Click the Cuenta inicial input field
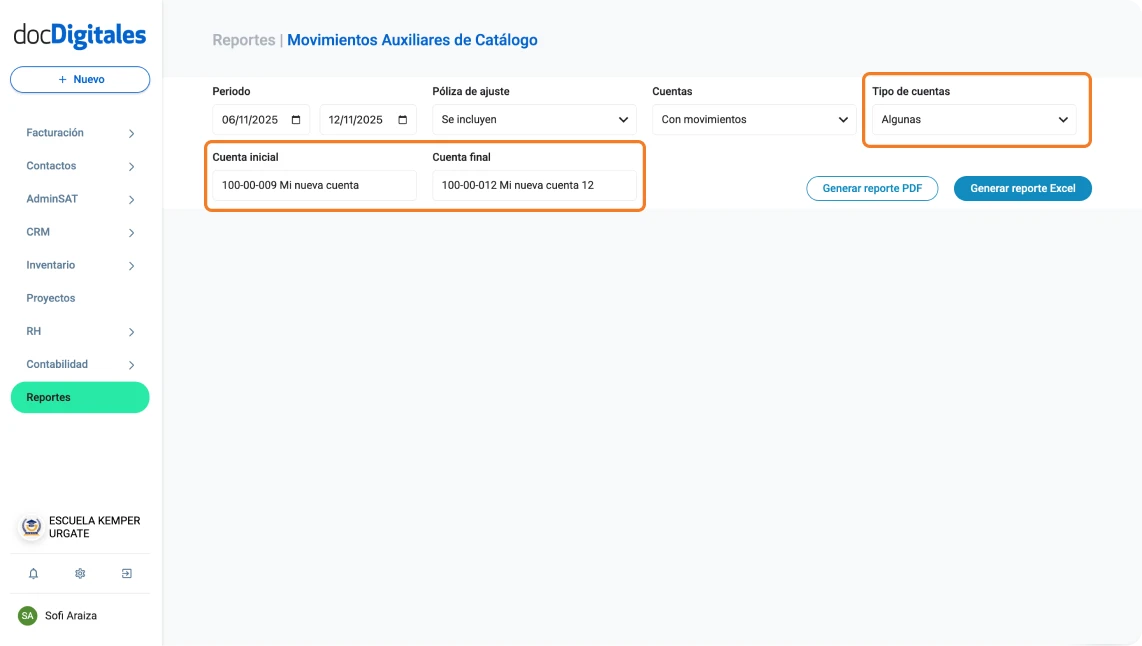 pos(313,185)
